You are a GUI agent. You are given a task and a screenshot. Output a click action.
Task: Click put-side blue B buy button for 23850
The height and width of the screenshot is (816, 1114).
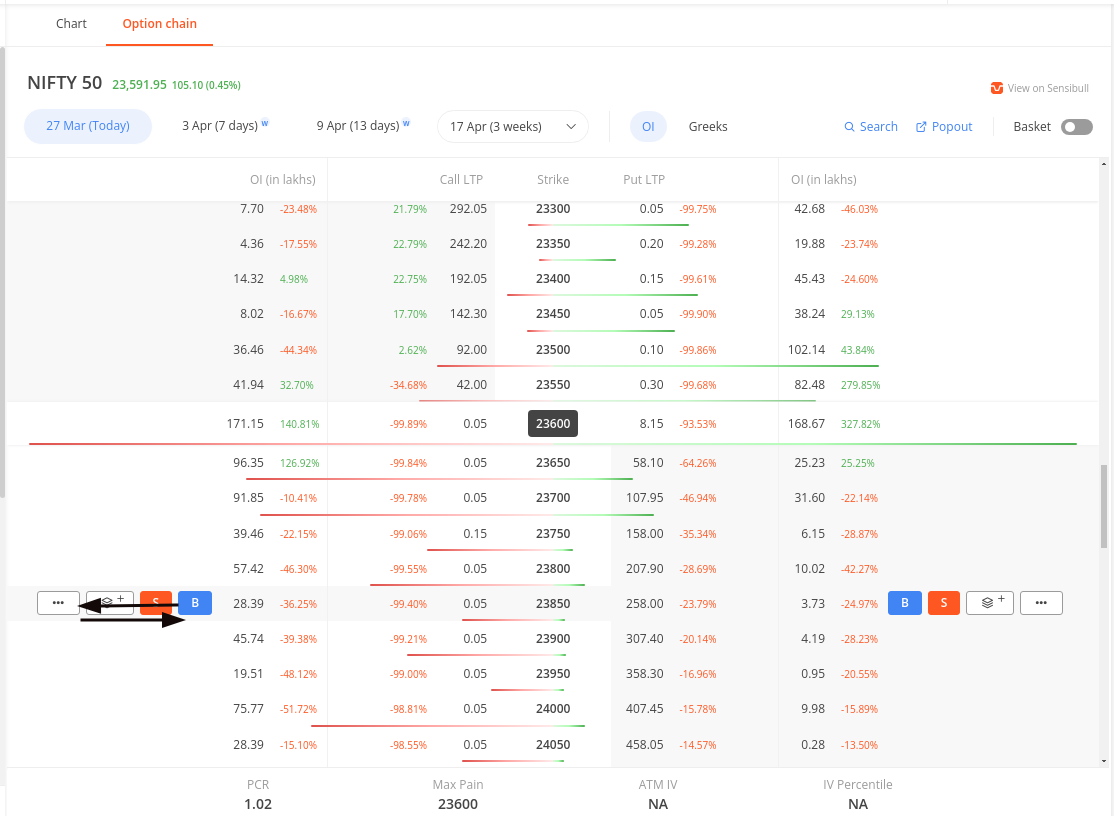(x=904, y=603)
